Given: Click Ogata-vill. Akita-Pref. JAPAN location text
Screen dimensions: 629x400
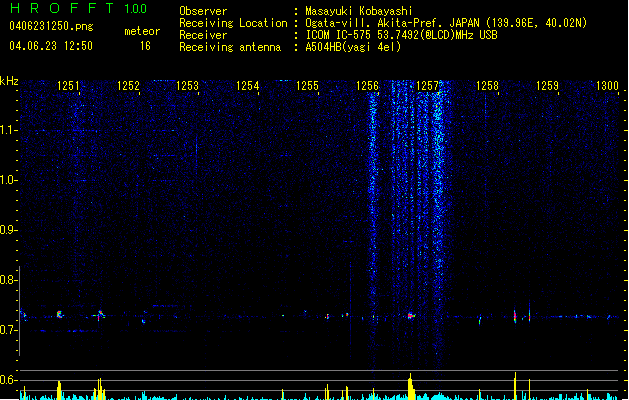Looking at the screenshot, I should click(x=446, y=23).
